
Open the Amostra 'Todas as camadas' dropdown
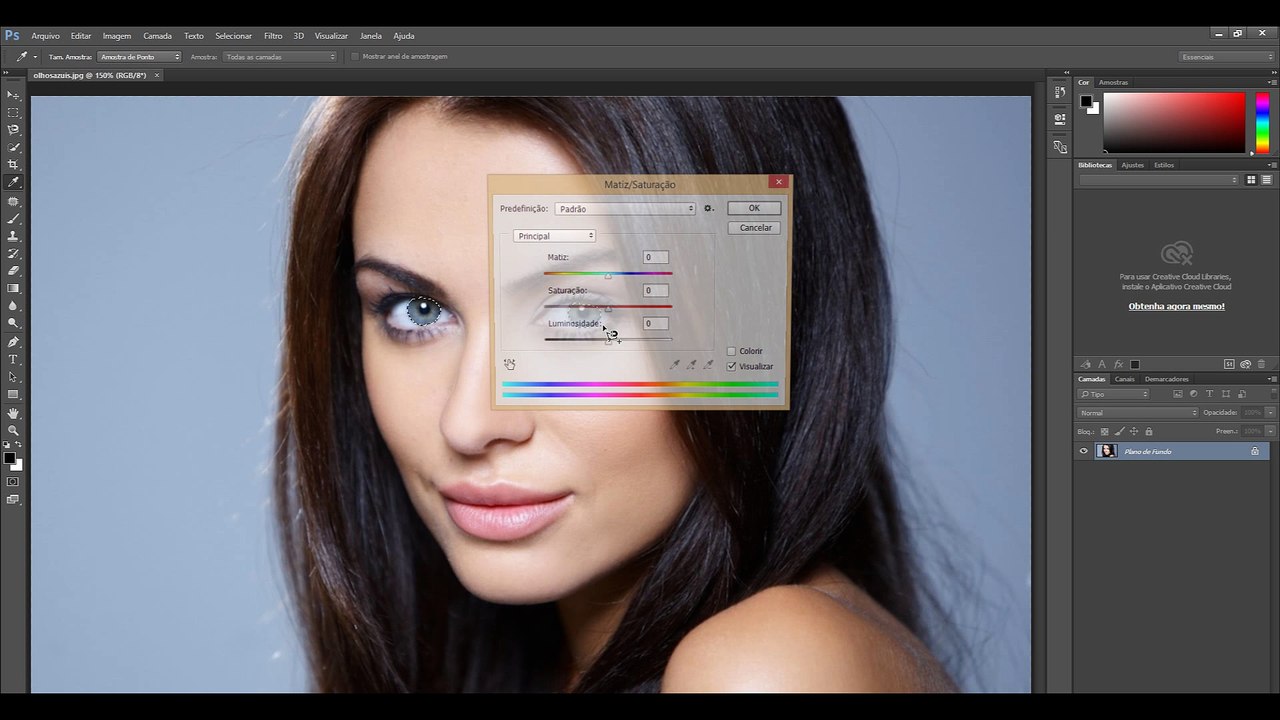pos(280,56)
